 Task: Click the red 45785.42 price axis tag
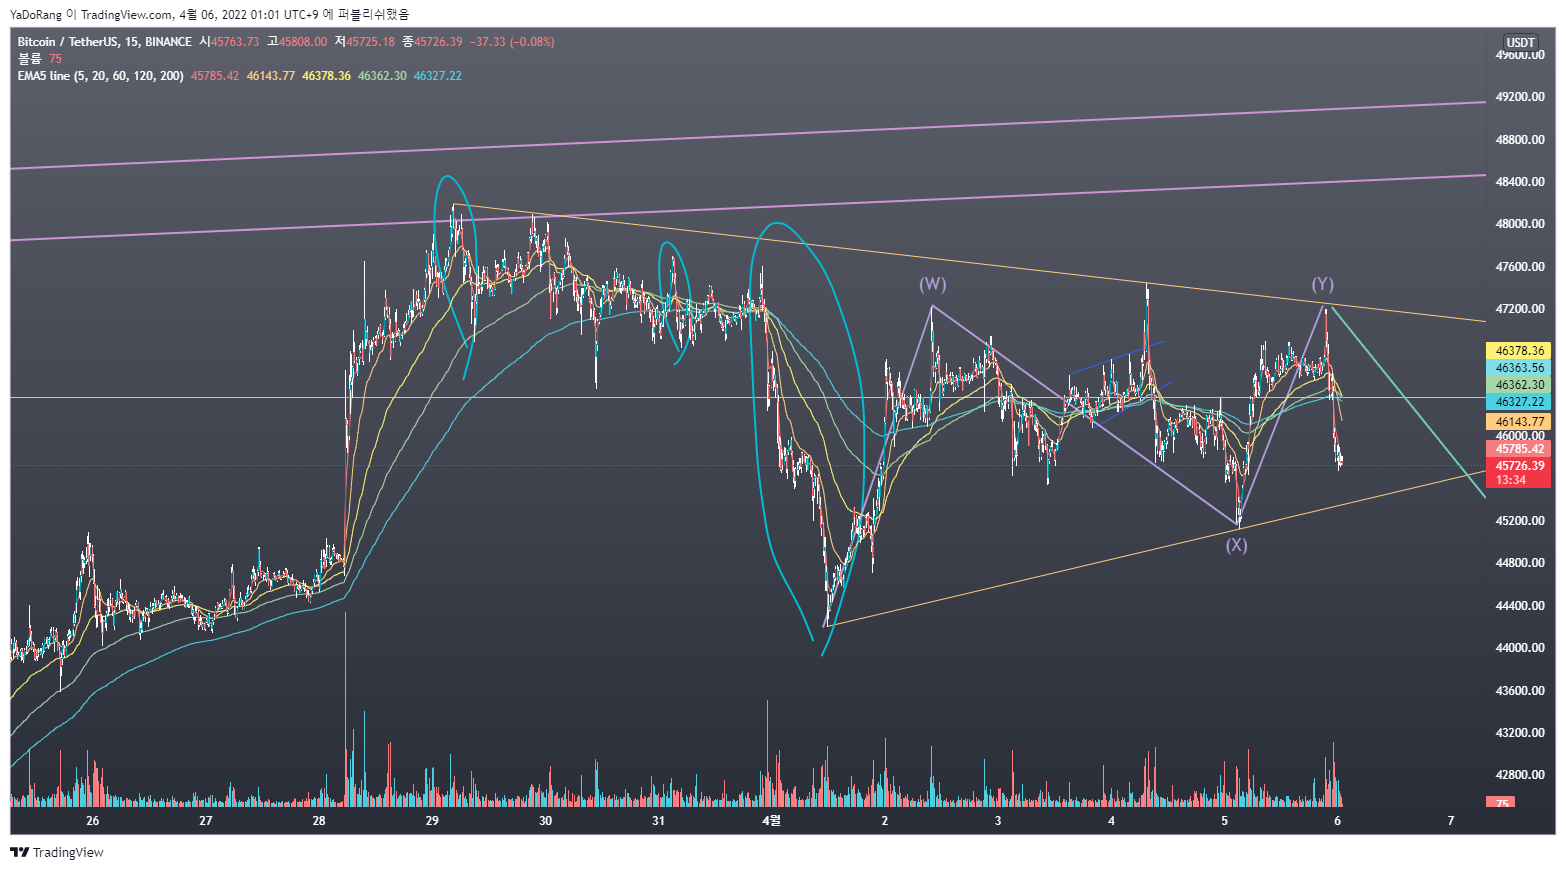point(1519,449)
